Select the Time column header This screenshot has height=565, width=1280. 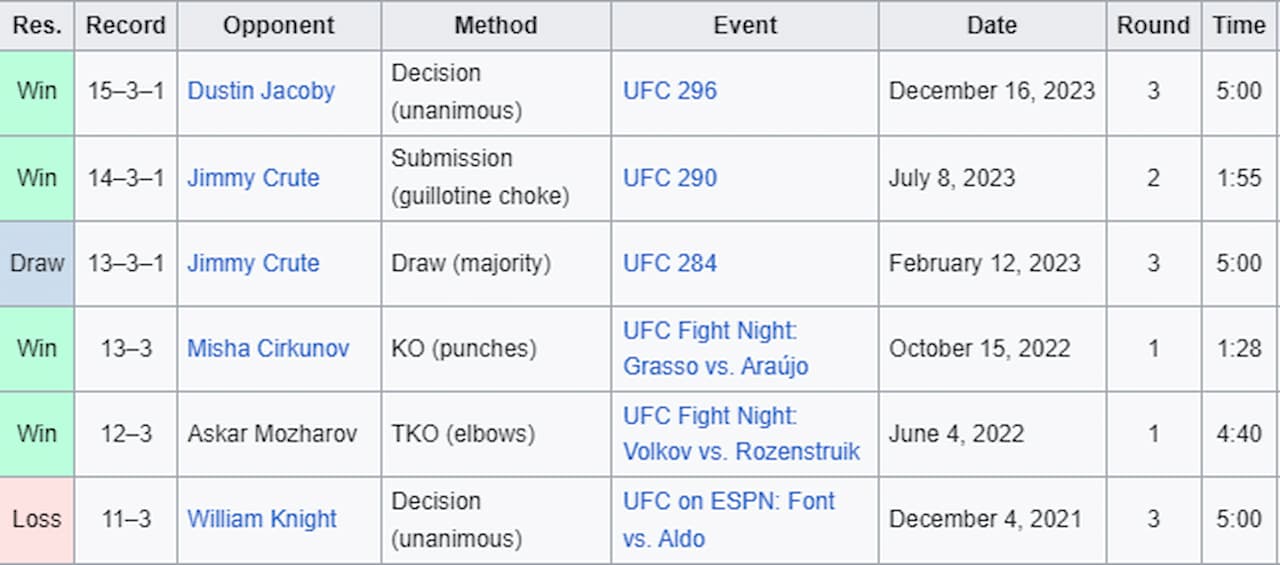coord(1239,26)
